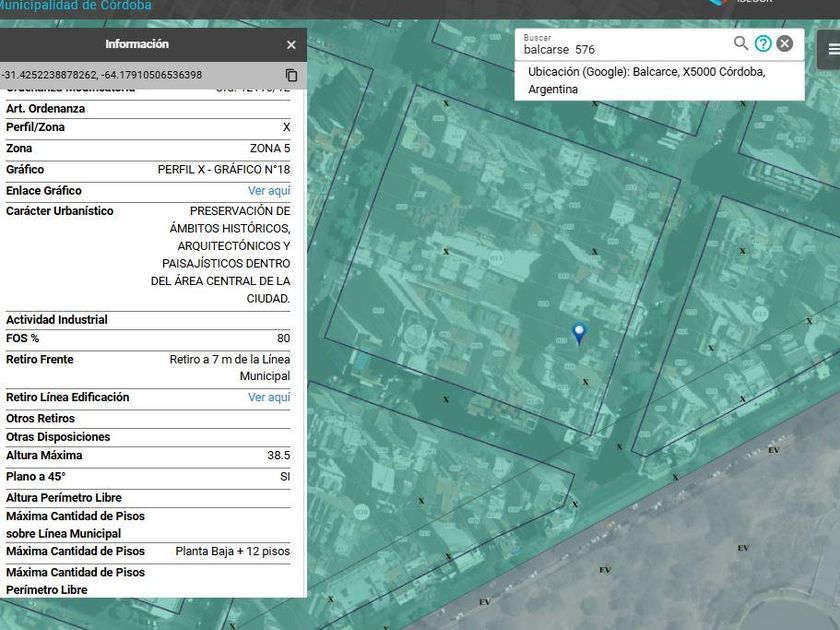Click the blue location pin marker

(x=578, y=333)
